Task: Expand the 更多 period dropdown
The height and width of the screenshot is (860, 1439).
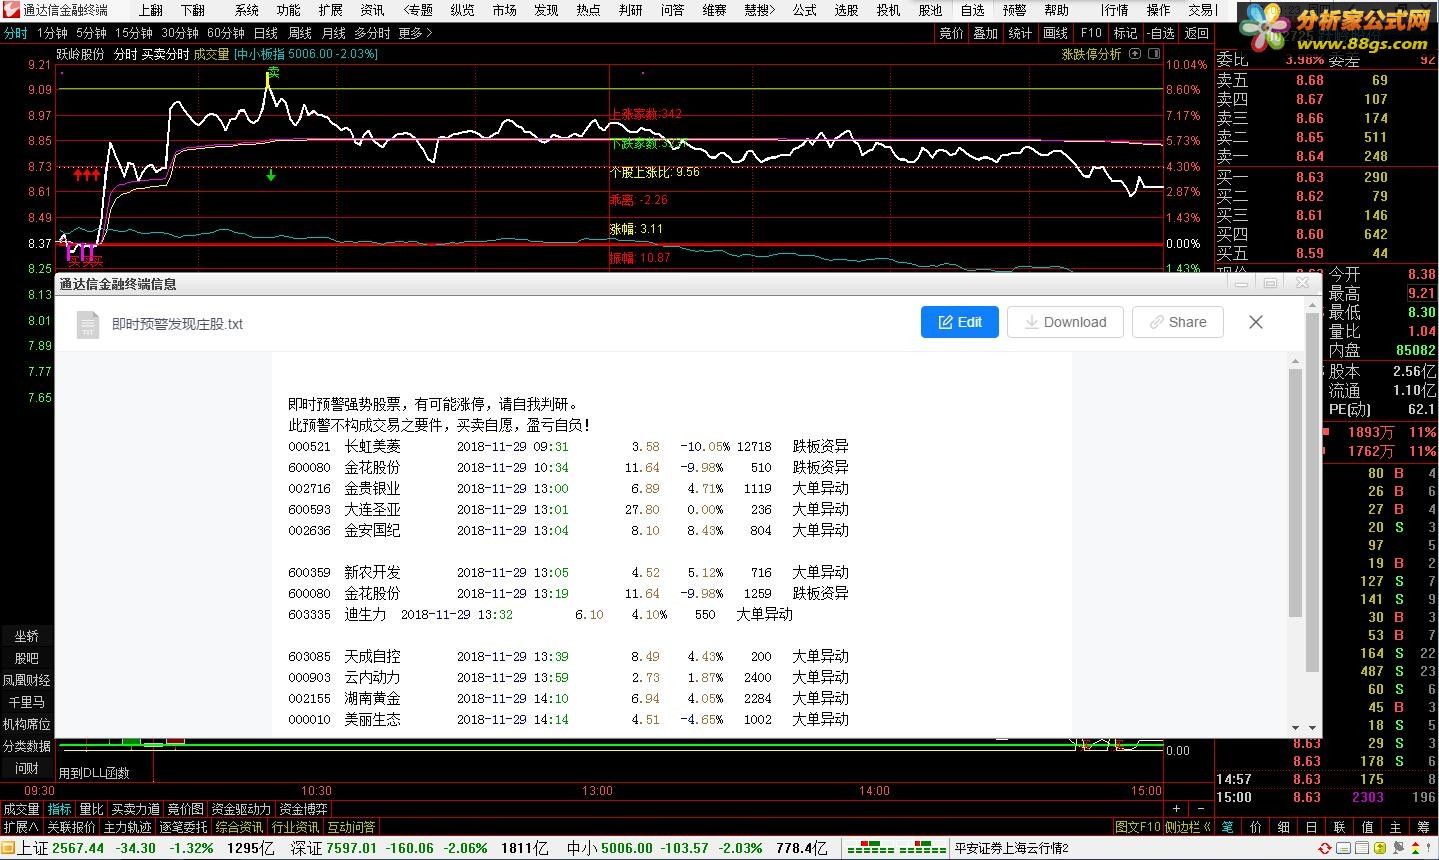Action: click(415, 33)
